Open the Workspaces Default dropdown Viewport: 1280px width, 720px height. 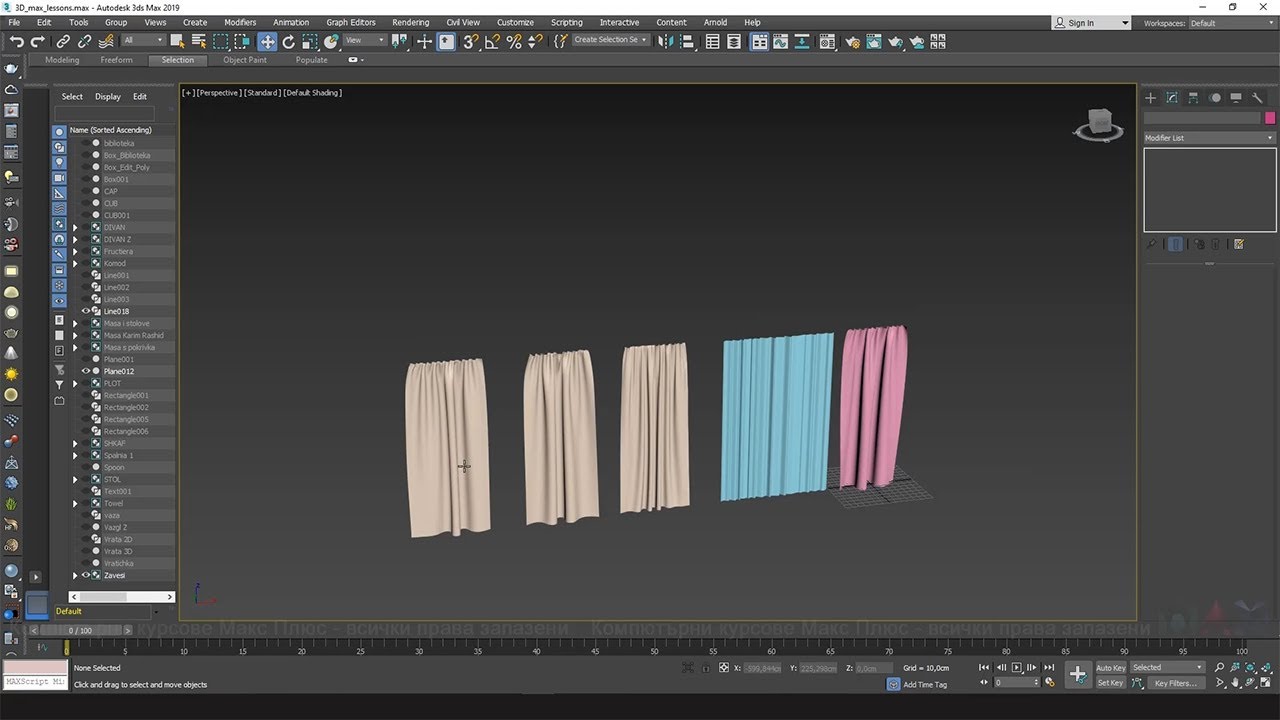point(1231,23)
